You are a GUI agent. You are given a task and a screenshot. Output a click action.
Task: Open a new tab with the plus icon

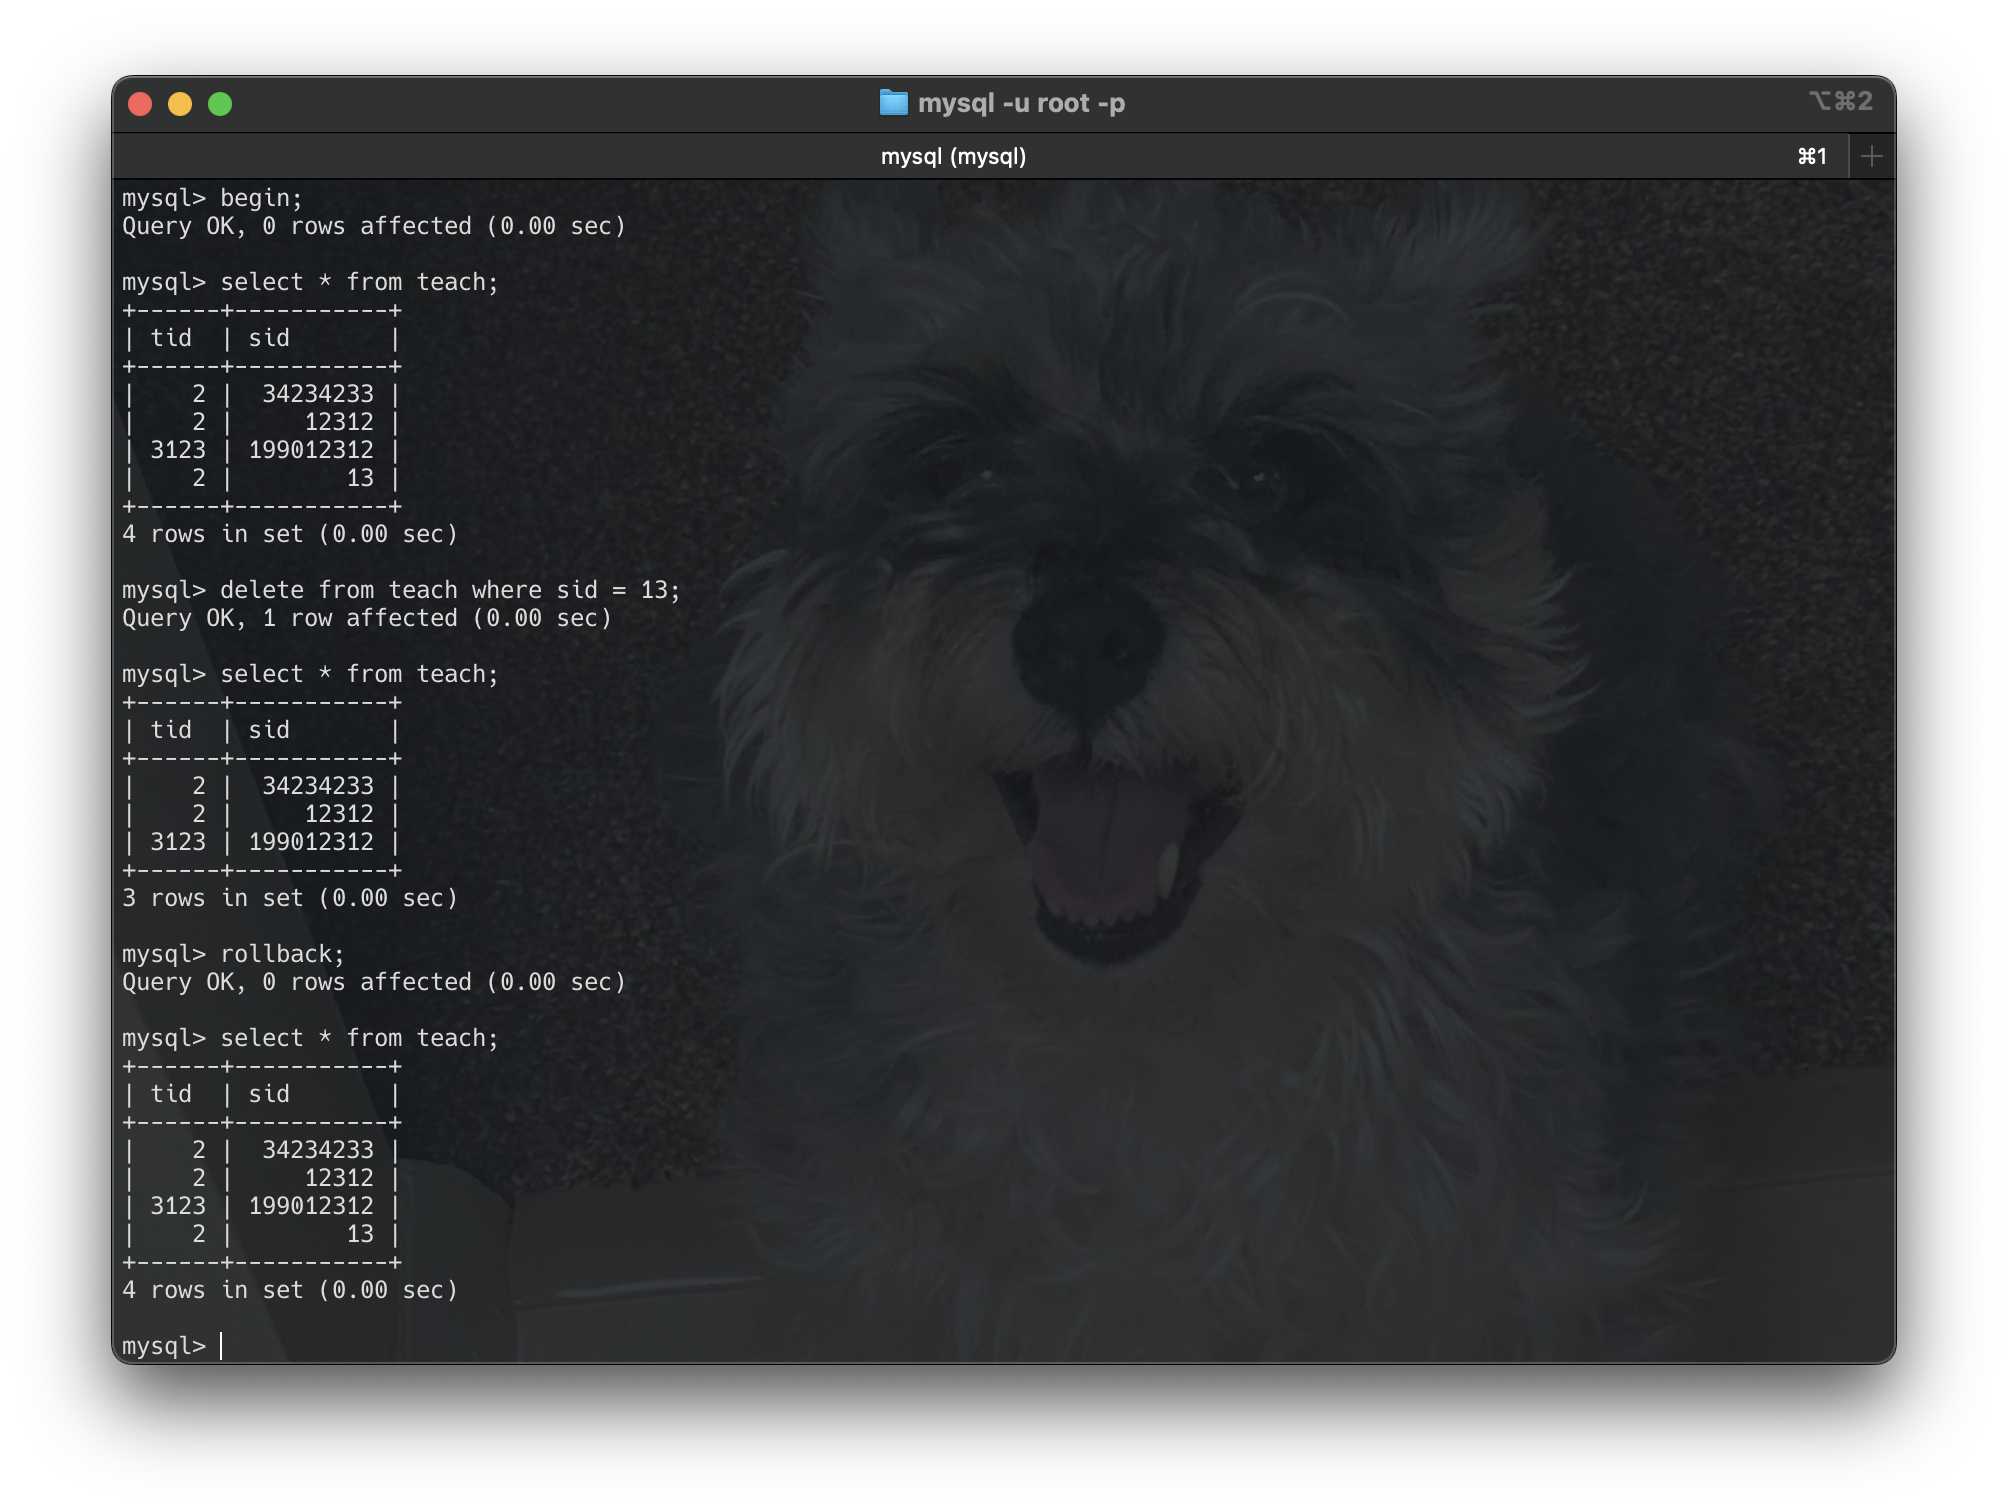(x=1872, y=155)
